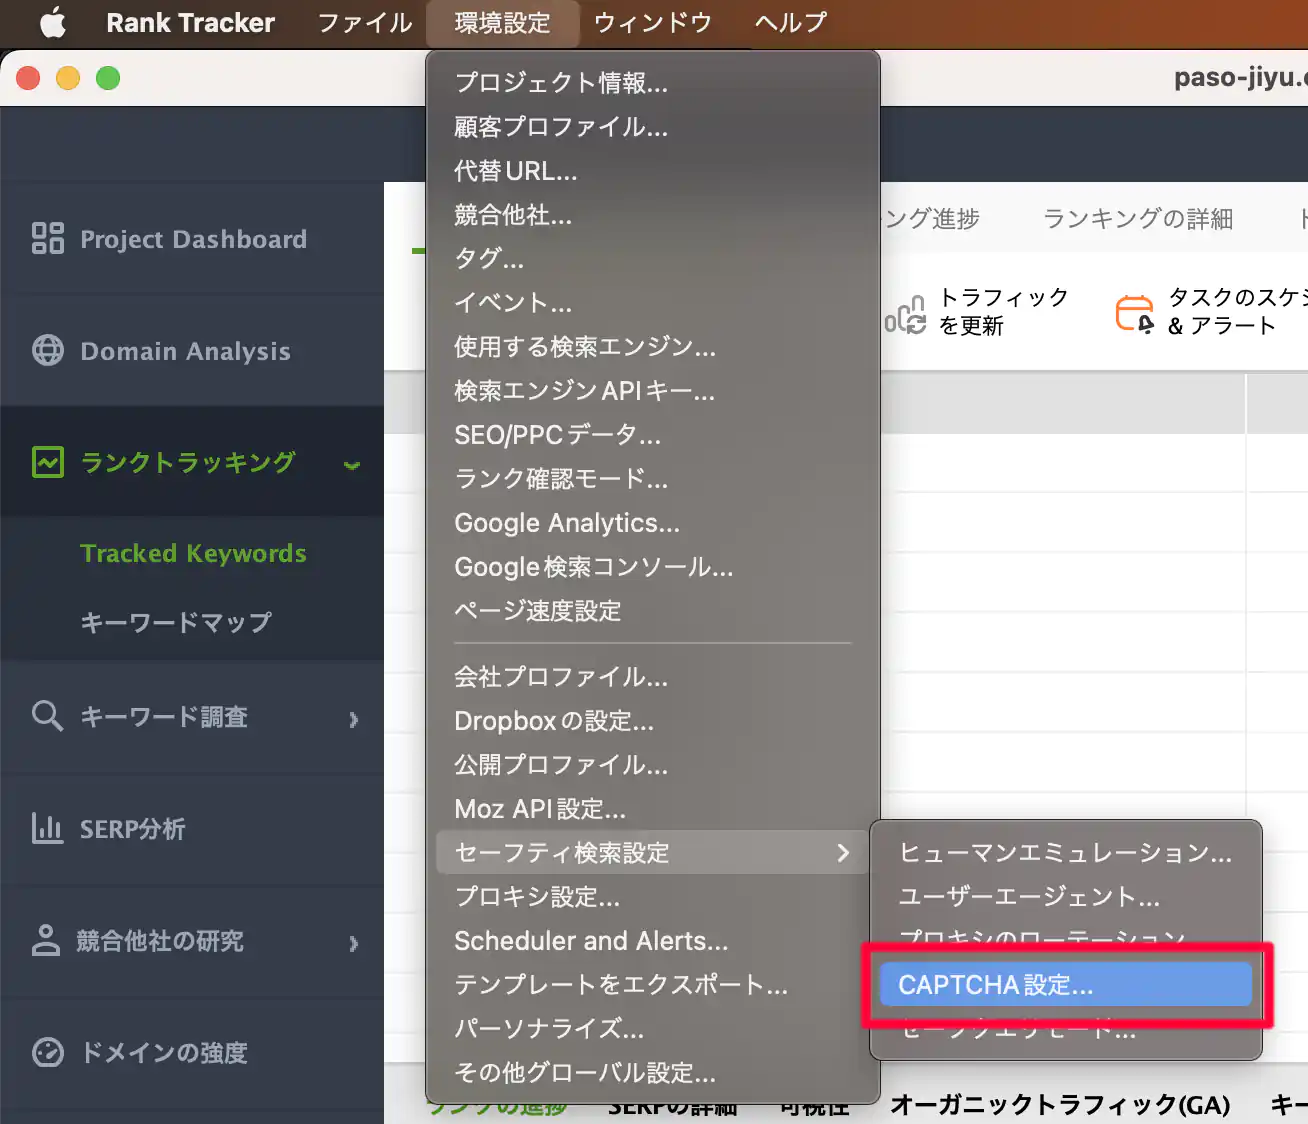Viewport: 1308px width, 1124px height.
Task: Expand the 競合他社の研究 section arrow
Action: tap(353, 943)
